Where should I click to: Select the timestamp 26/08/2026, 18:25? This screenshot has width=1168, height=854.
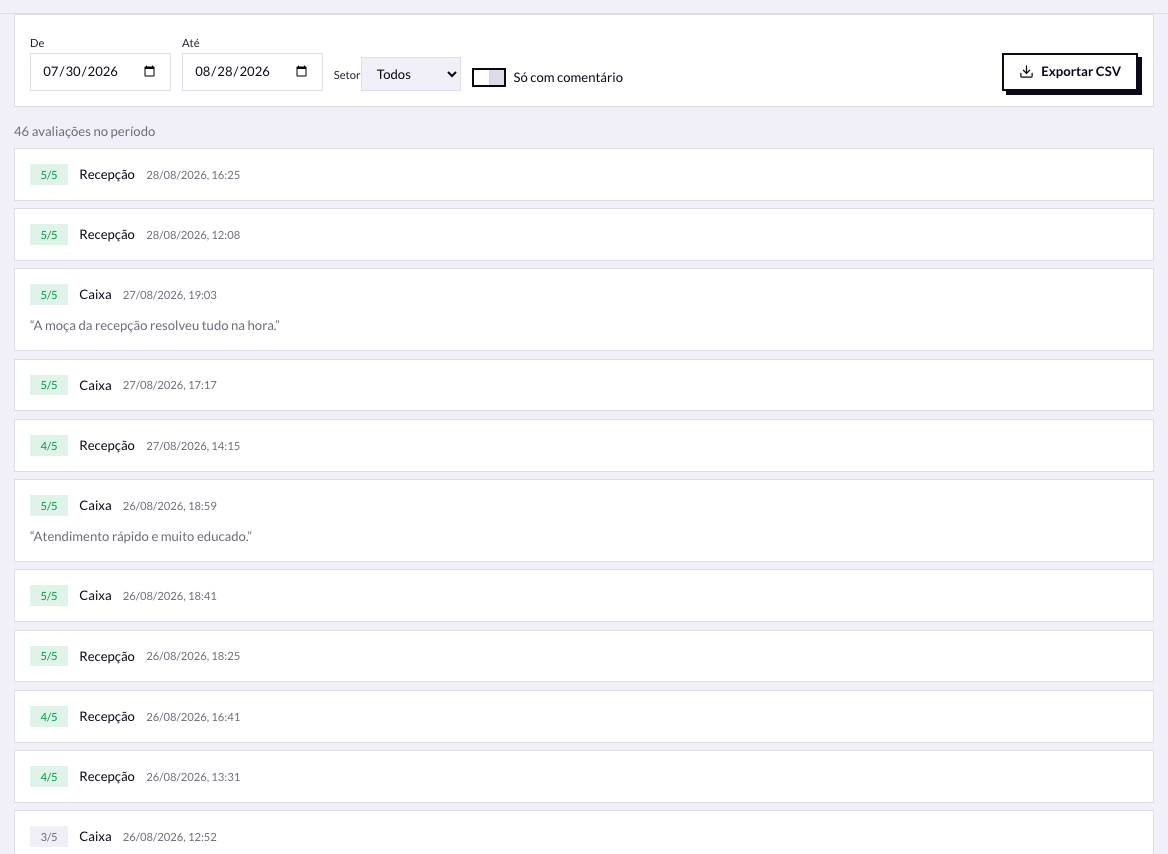click(193, 657)
